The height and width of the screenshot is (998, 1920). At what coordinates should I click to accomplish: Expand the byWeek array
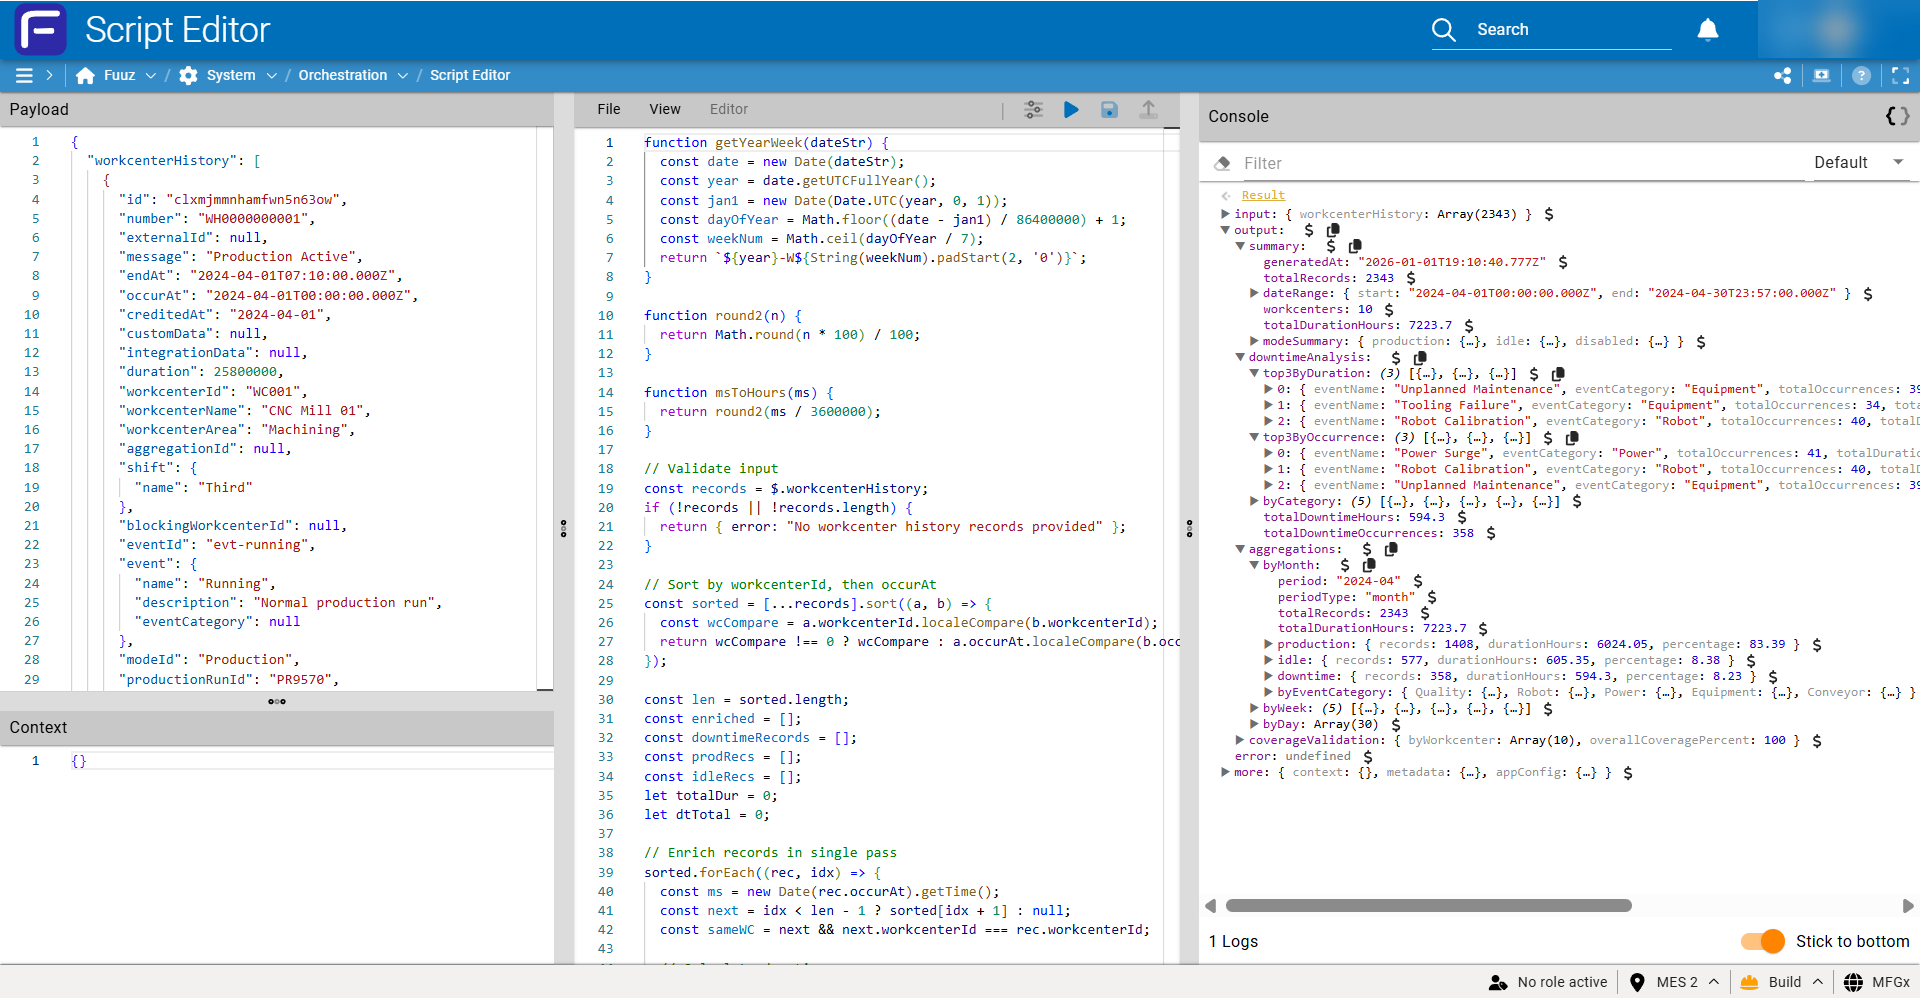click(1254, 708)
